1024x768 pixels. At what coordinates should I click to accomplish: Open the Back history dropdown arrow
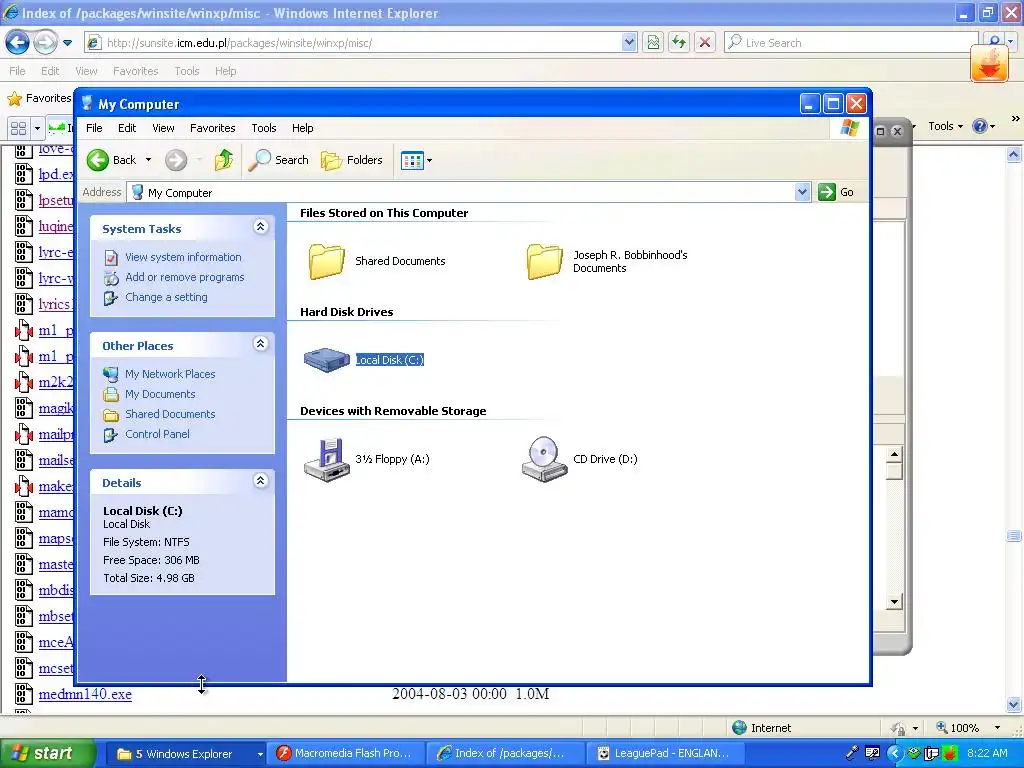click(x=148, y=160)
